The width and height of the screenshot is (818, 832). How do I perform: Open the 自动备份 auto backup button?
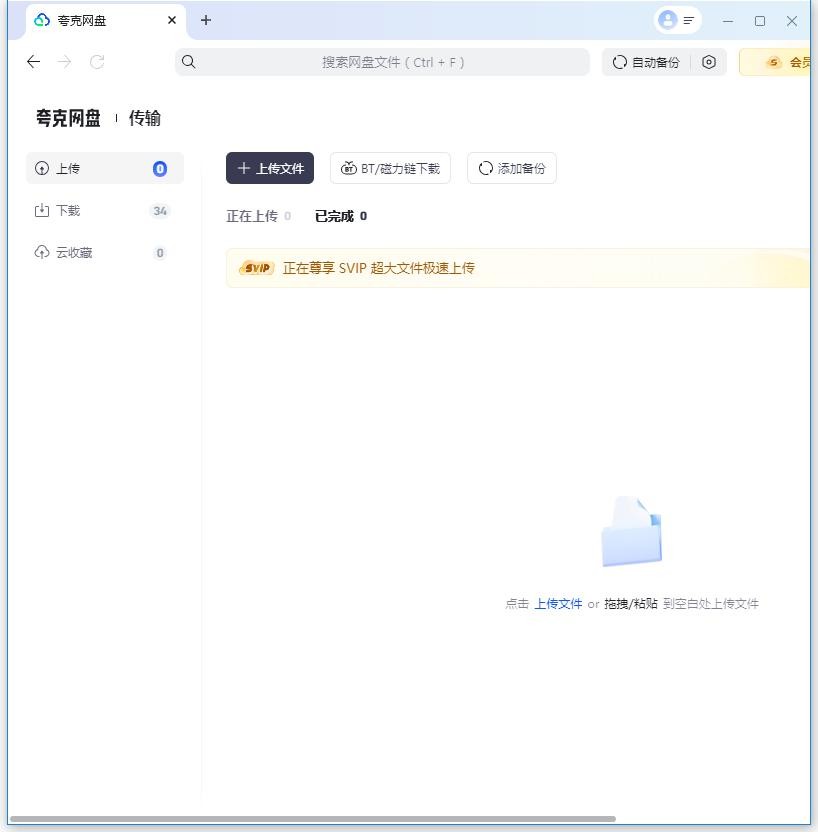click(646, 62)
